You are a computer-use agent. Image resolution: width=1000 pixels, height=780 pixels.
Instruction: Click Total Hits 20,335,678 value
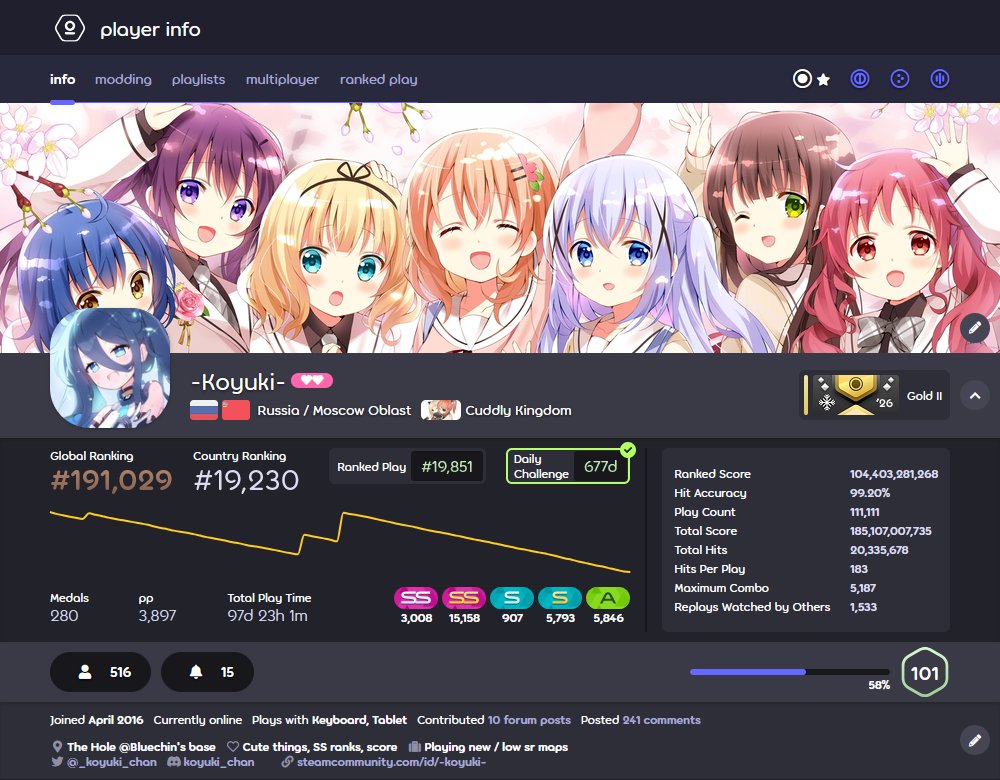pos(879,550)
